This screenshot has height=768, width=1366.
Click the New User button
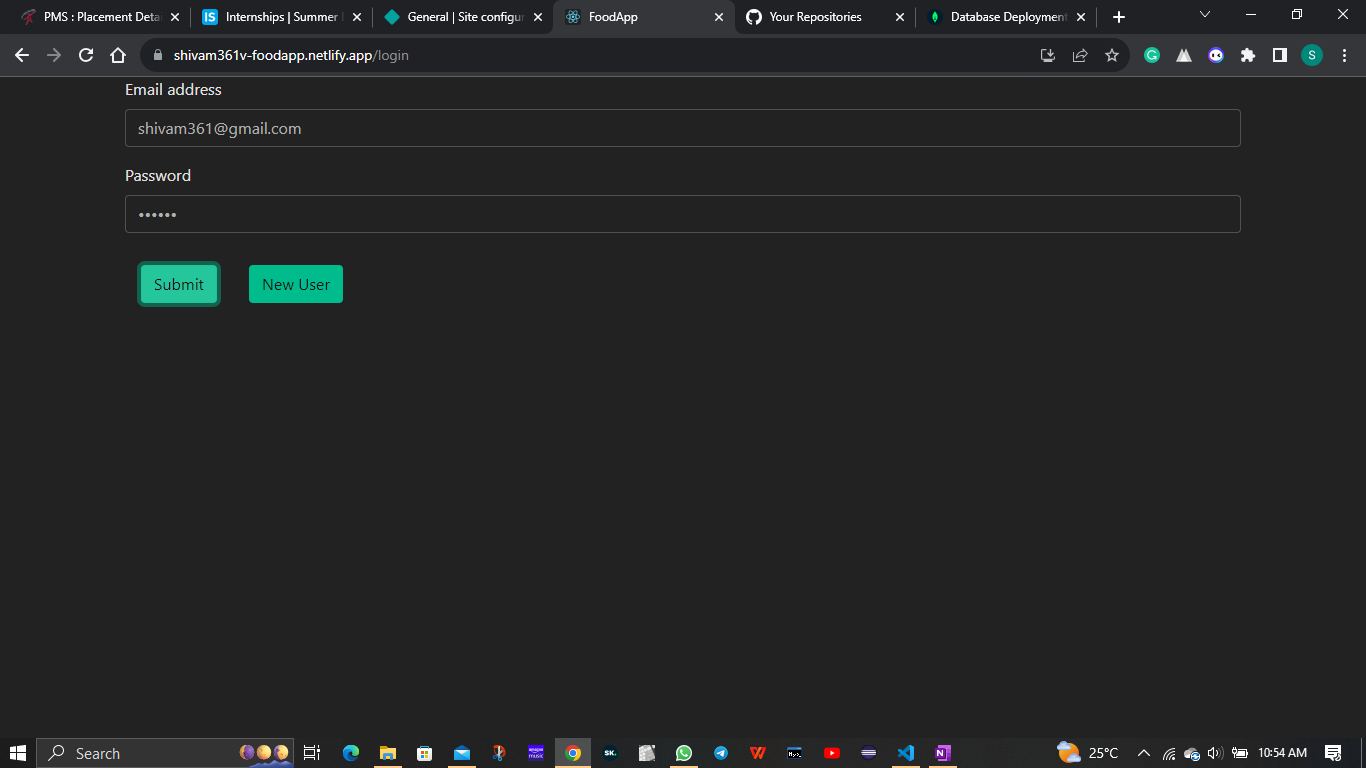(295, 284)
